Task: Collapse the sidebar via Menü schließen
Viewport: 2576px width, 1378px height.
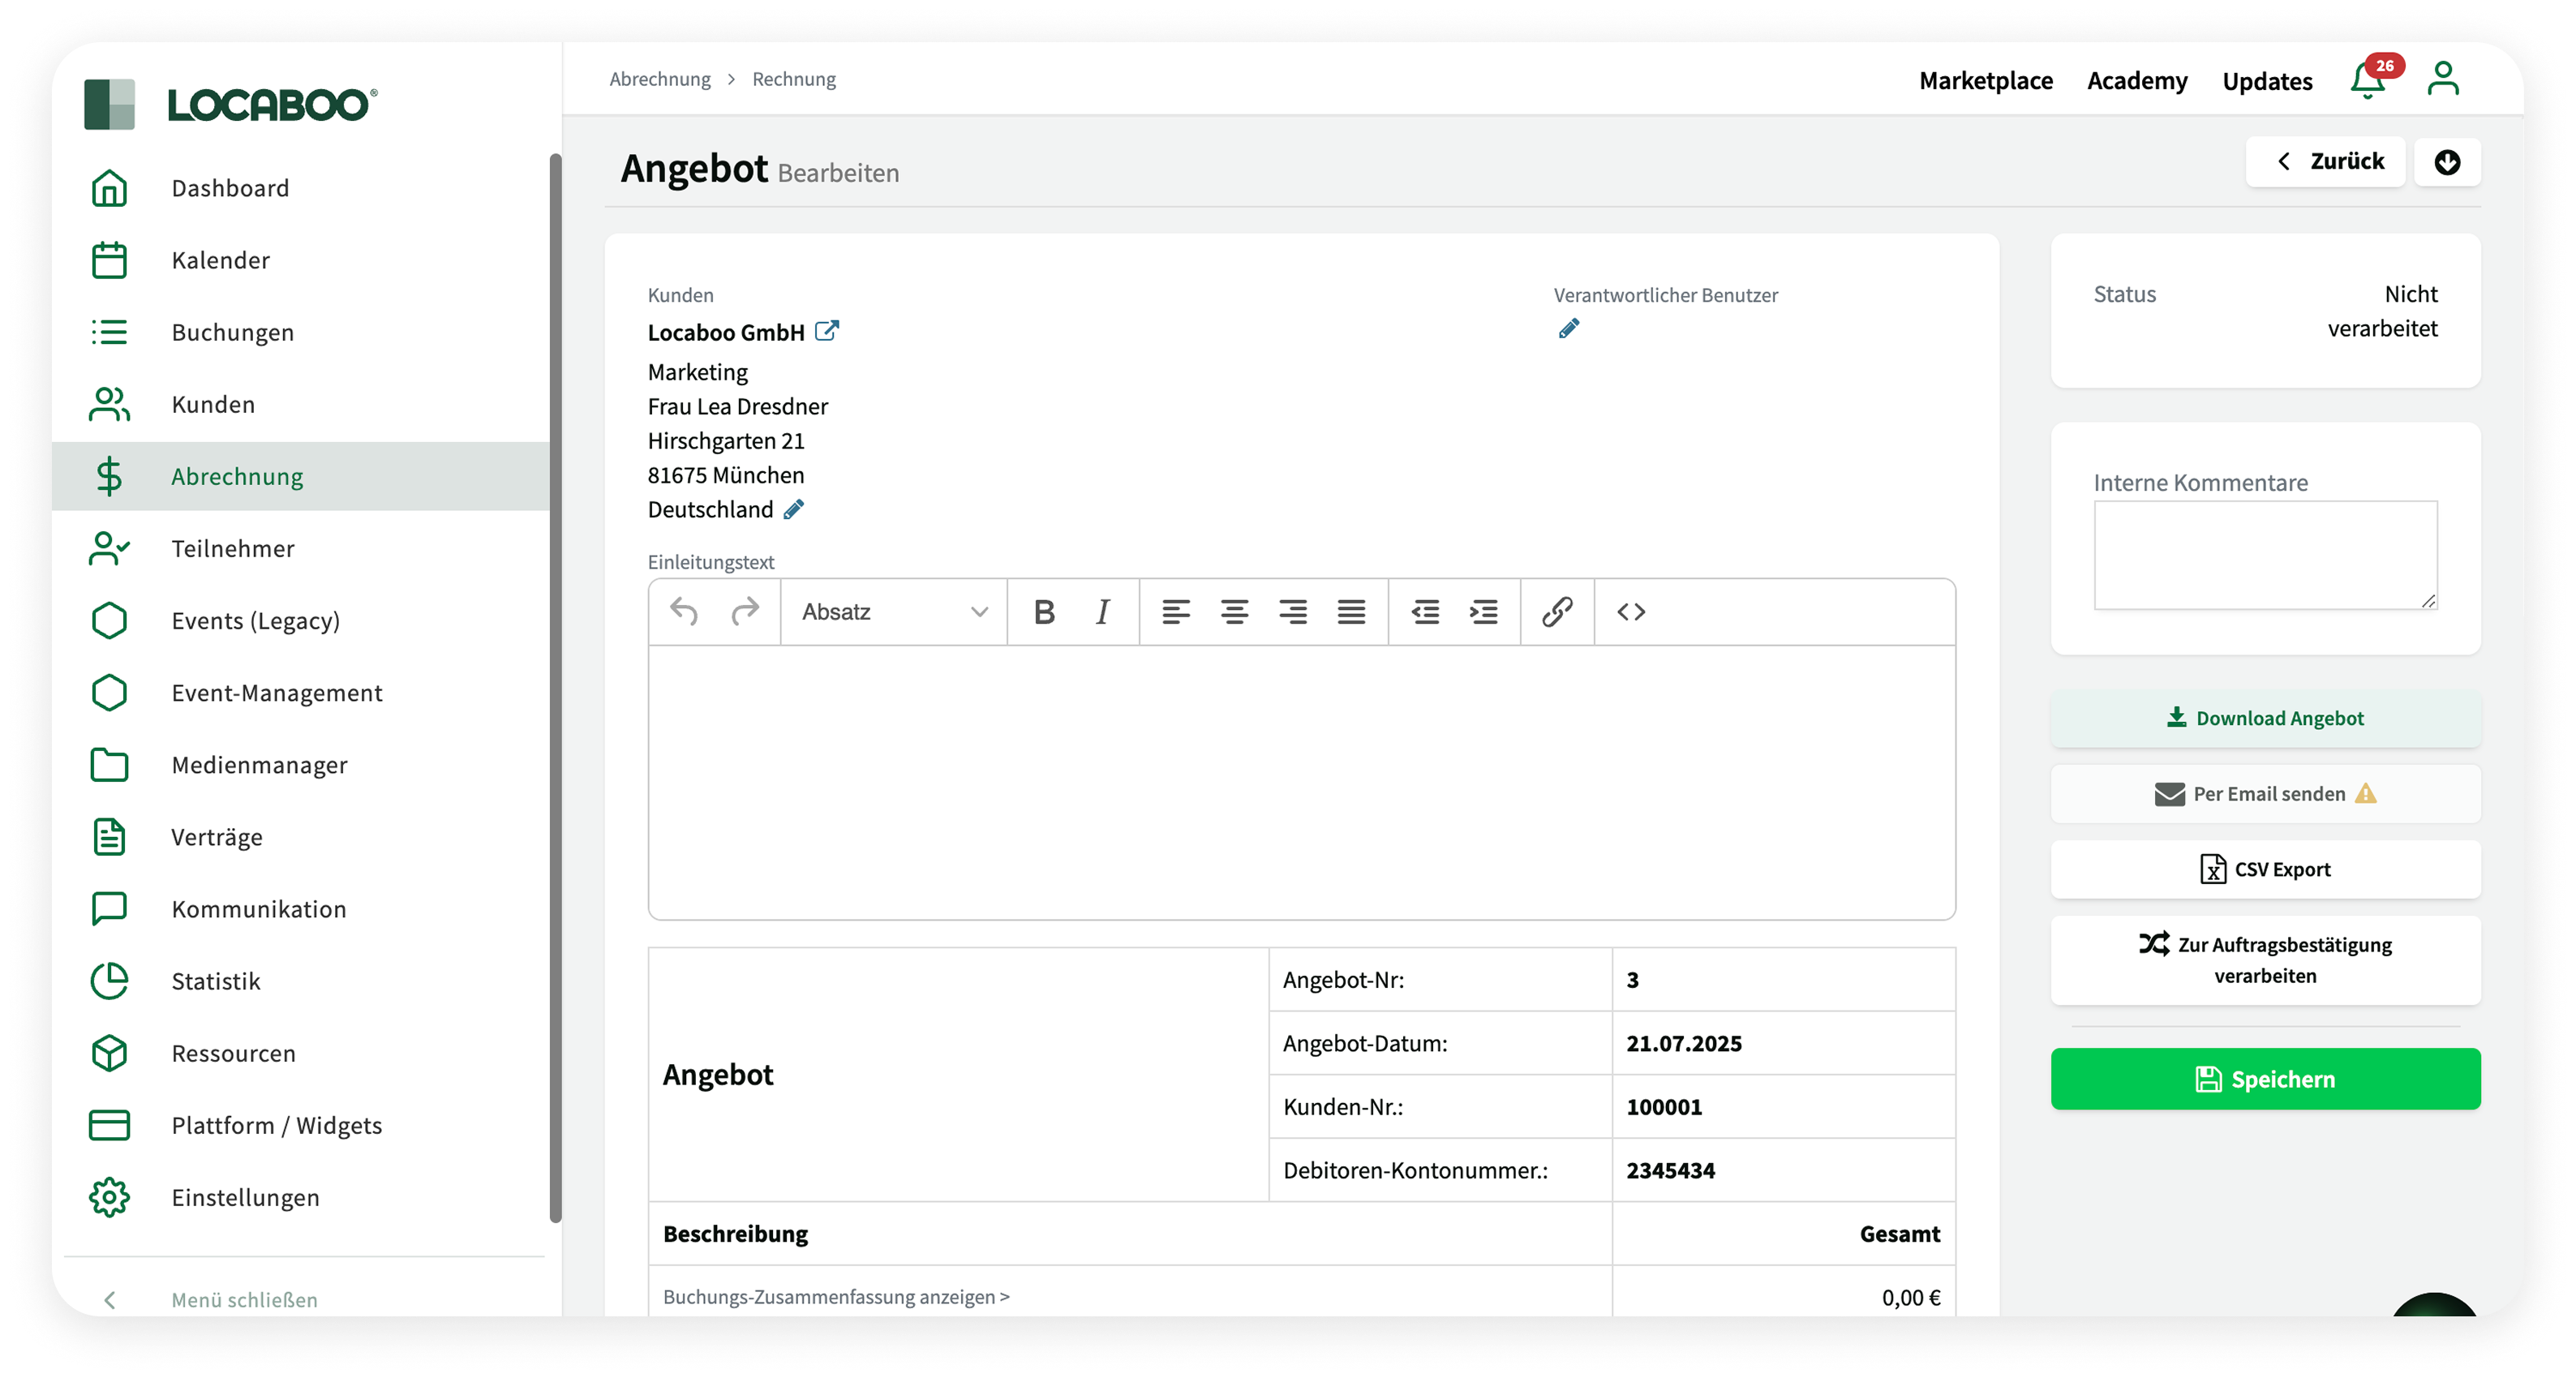Action: point(243,1299)
